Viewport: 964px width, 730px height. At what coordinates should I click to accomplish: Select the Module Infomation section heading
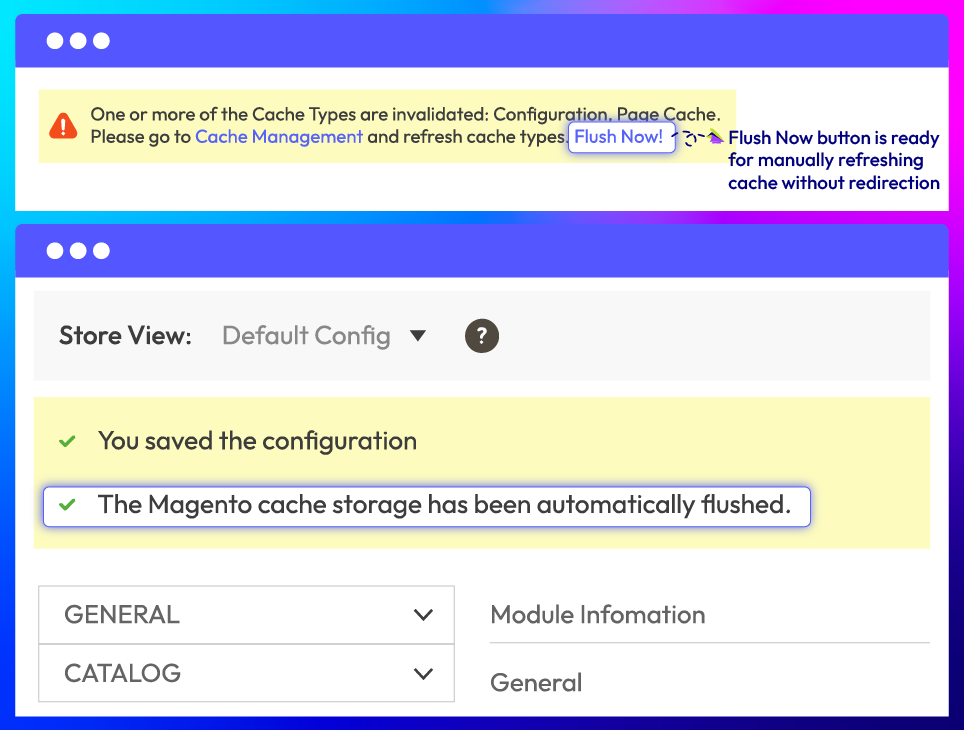pyautogui.click(x=597, y=615)
